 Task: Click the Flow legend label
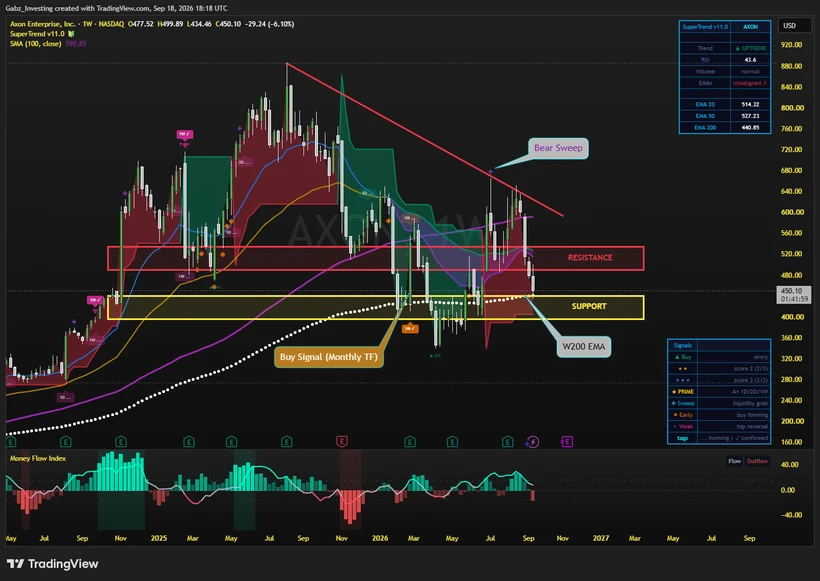click(x=735, y=461)
